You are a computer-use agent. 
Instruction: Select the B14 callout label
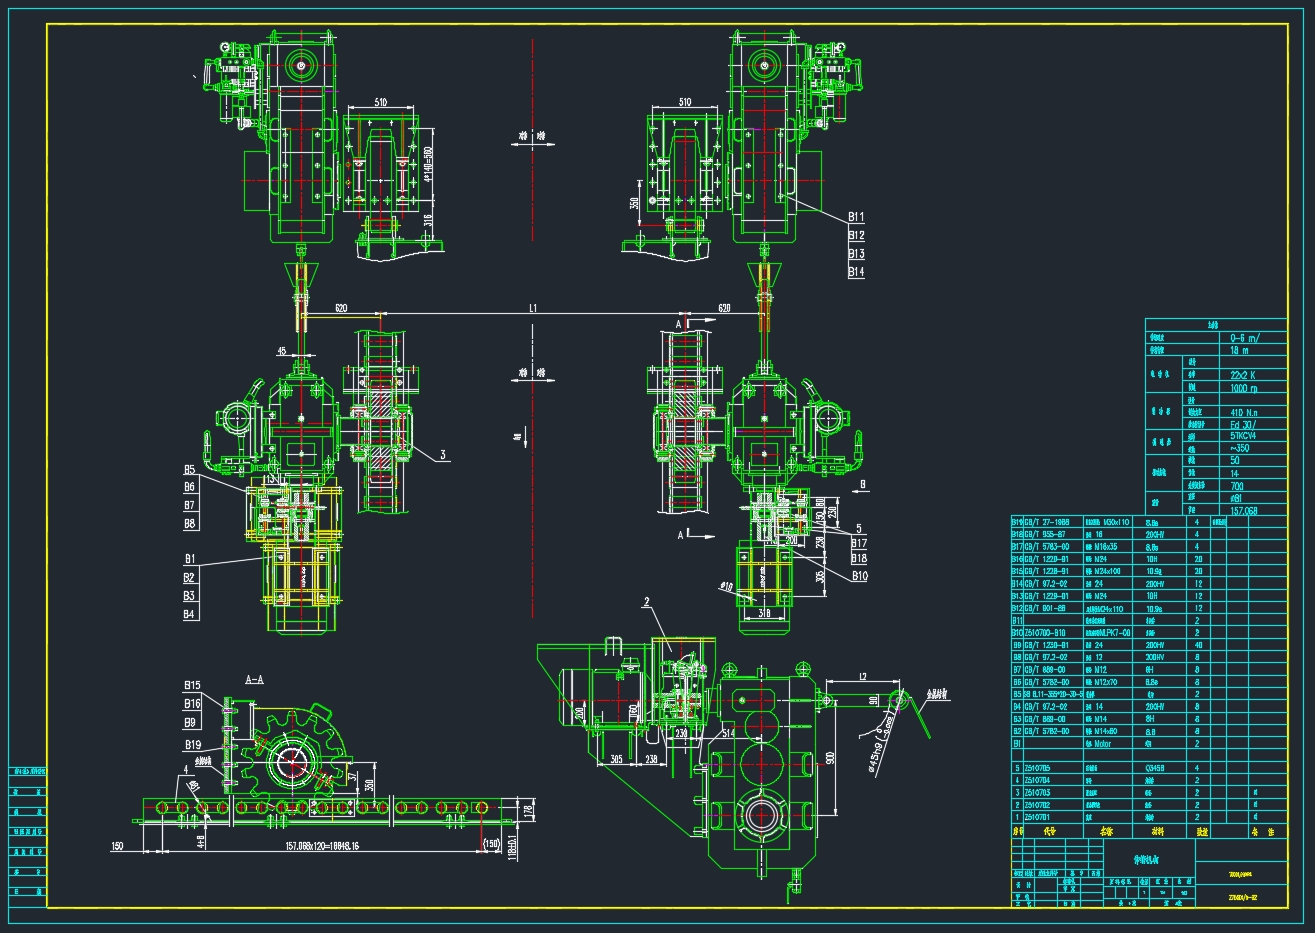pos(856,272)
